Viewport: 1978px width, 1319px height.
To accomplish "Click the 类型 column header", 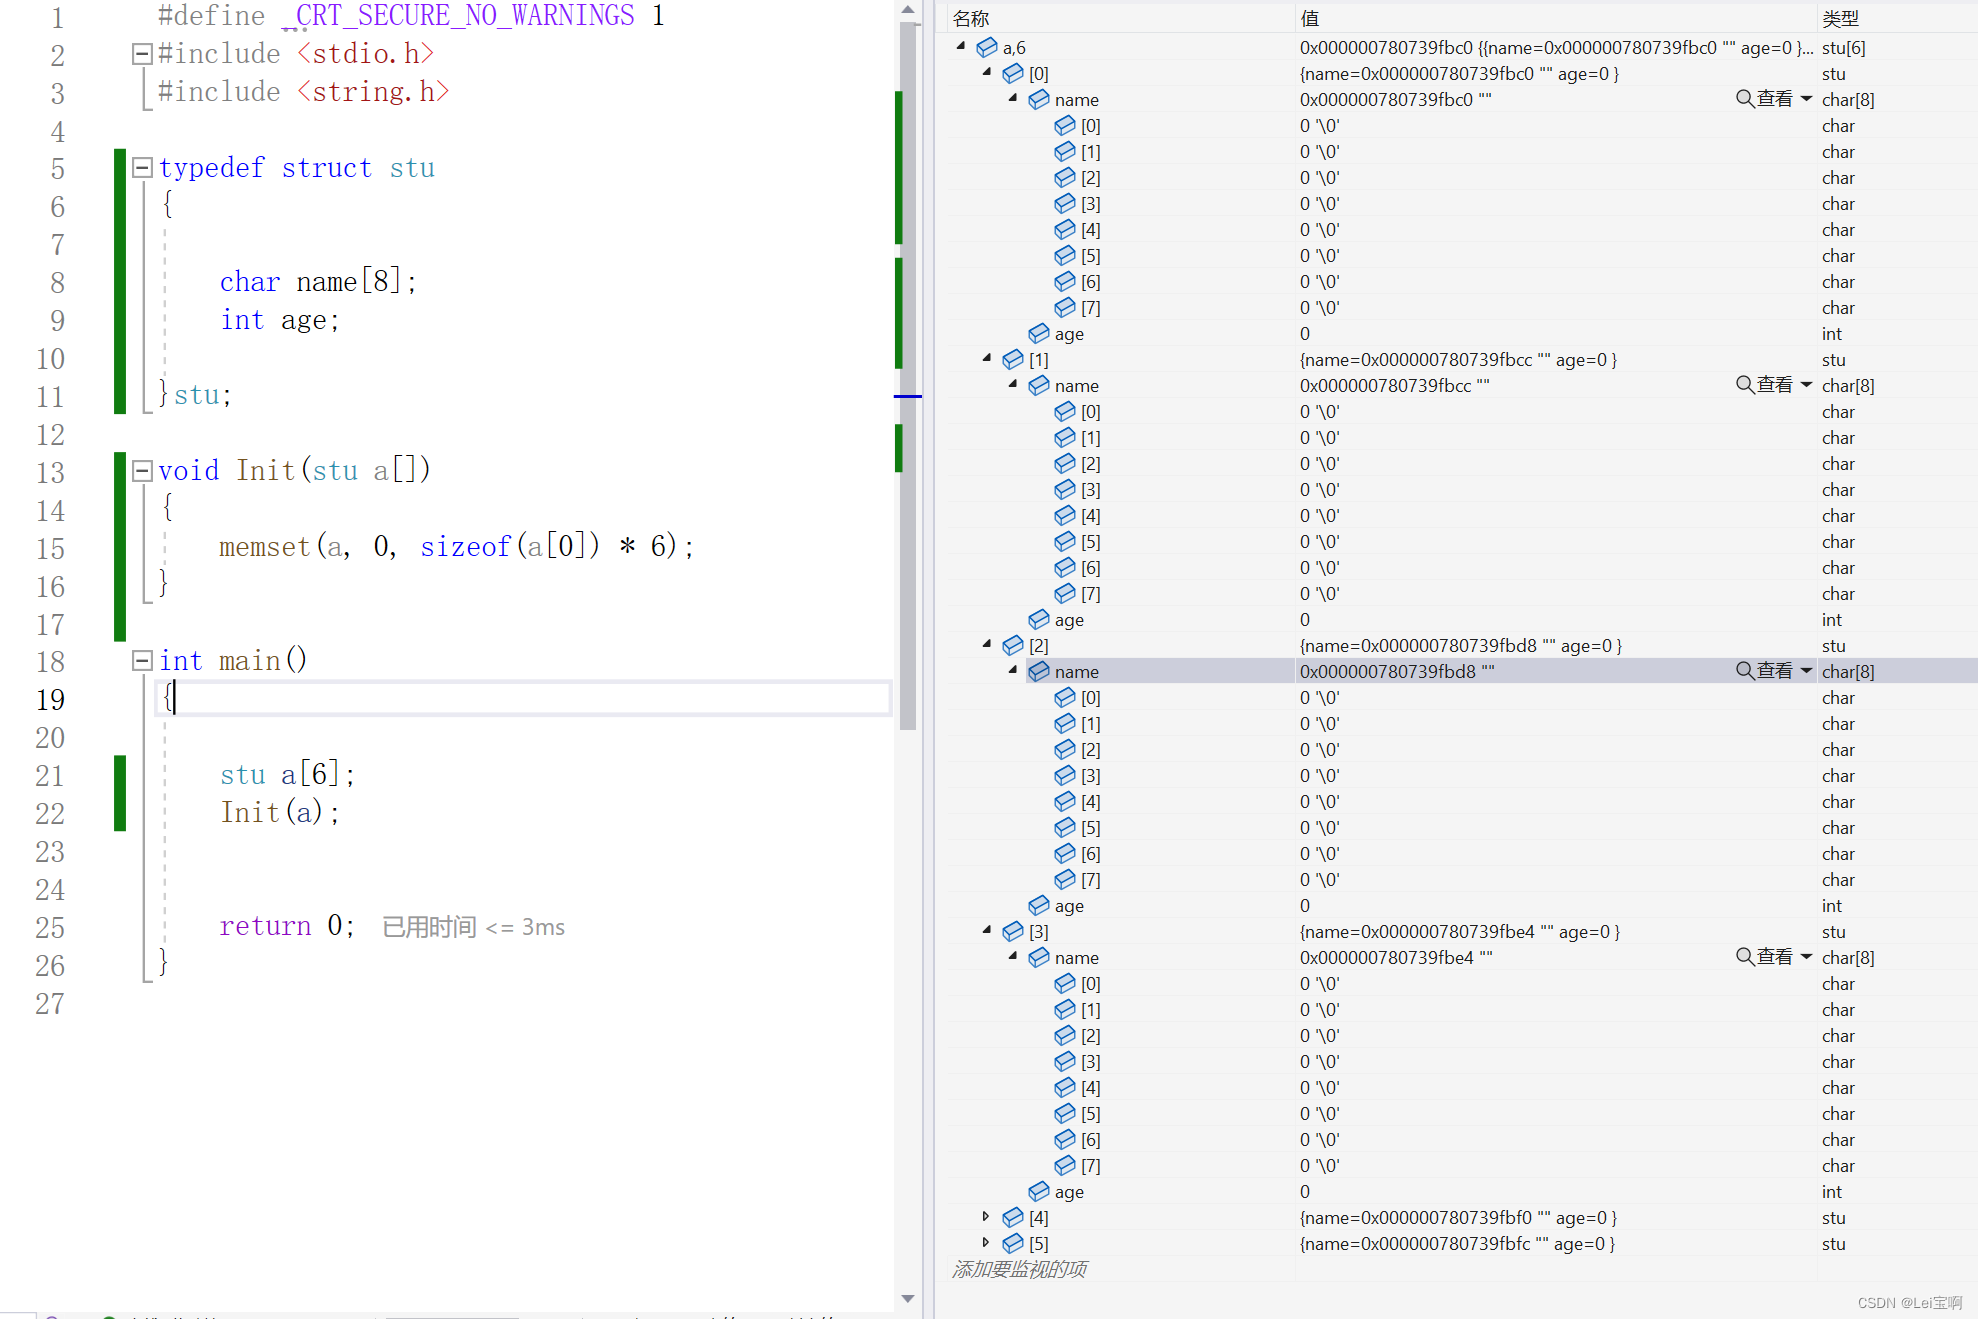I will click(x=1840, y=18).
